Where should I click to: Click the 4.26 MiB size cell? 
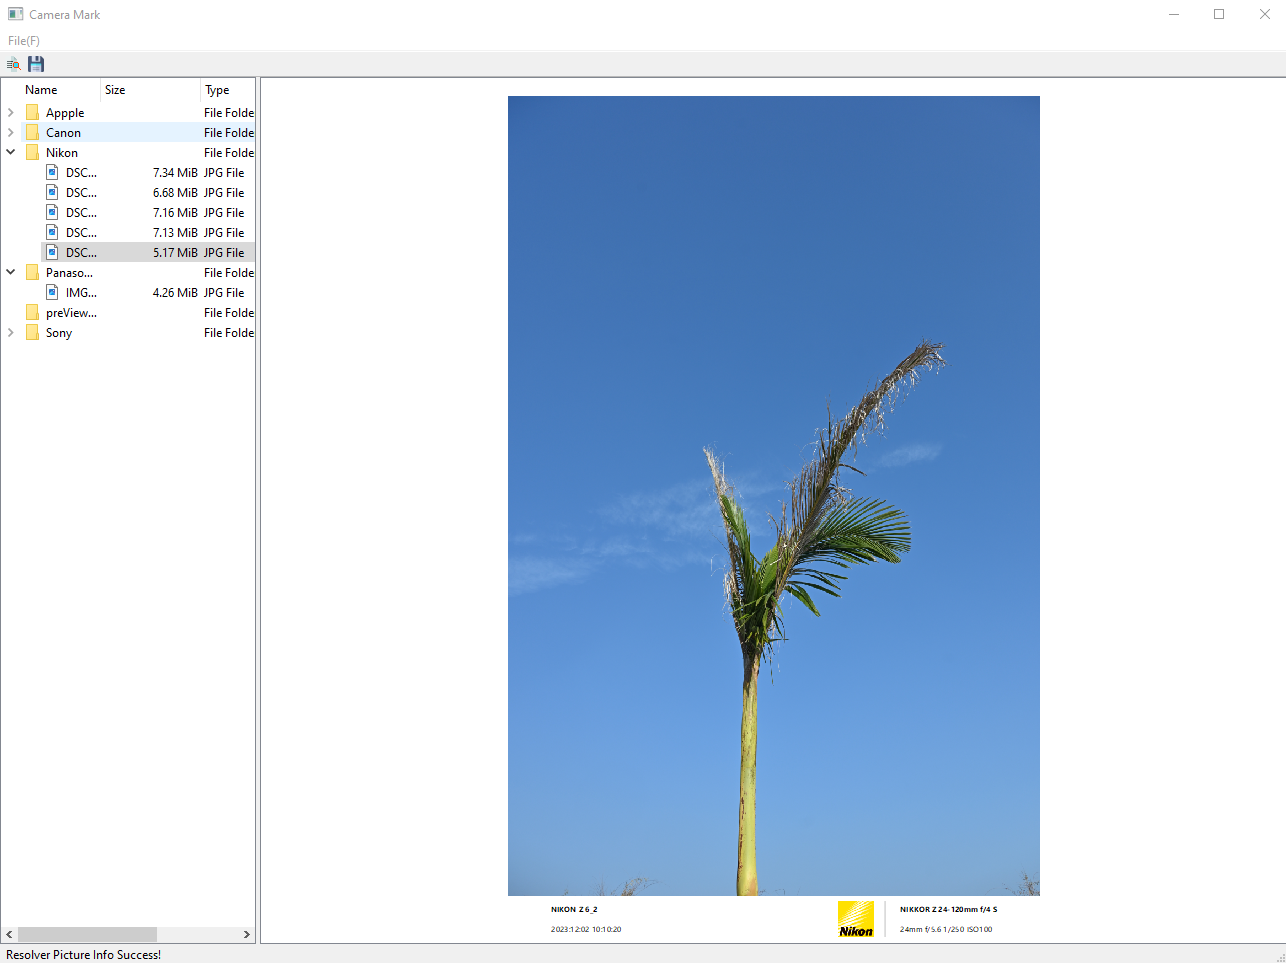point(175,293)
